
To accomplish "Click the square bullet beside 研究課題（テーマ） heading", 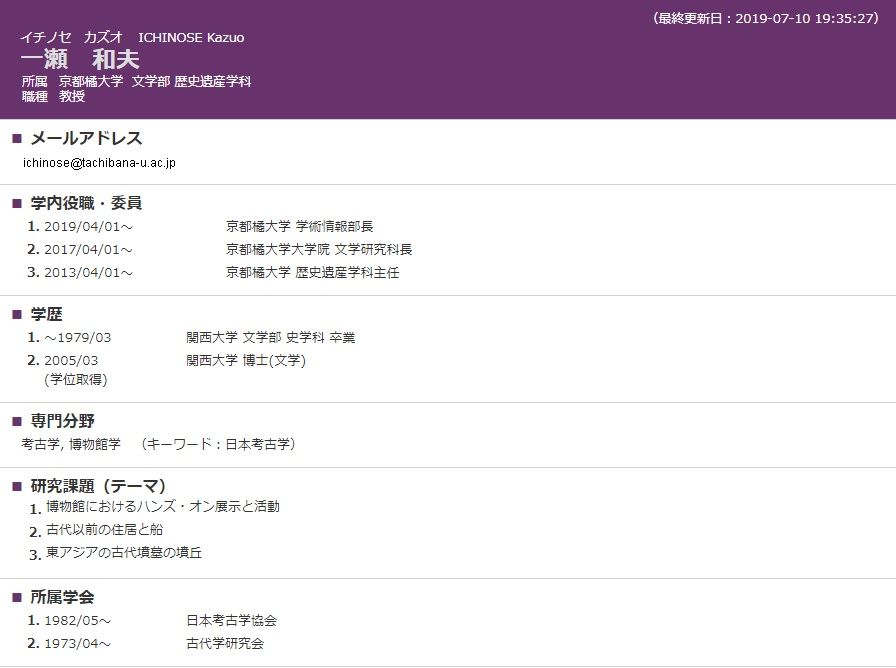I will (16, 487).
